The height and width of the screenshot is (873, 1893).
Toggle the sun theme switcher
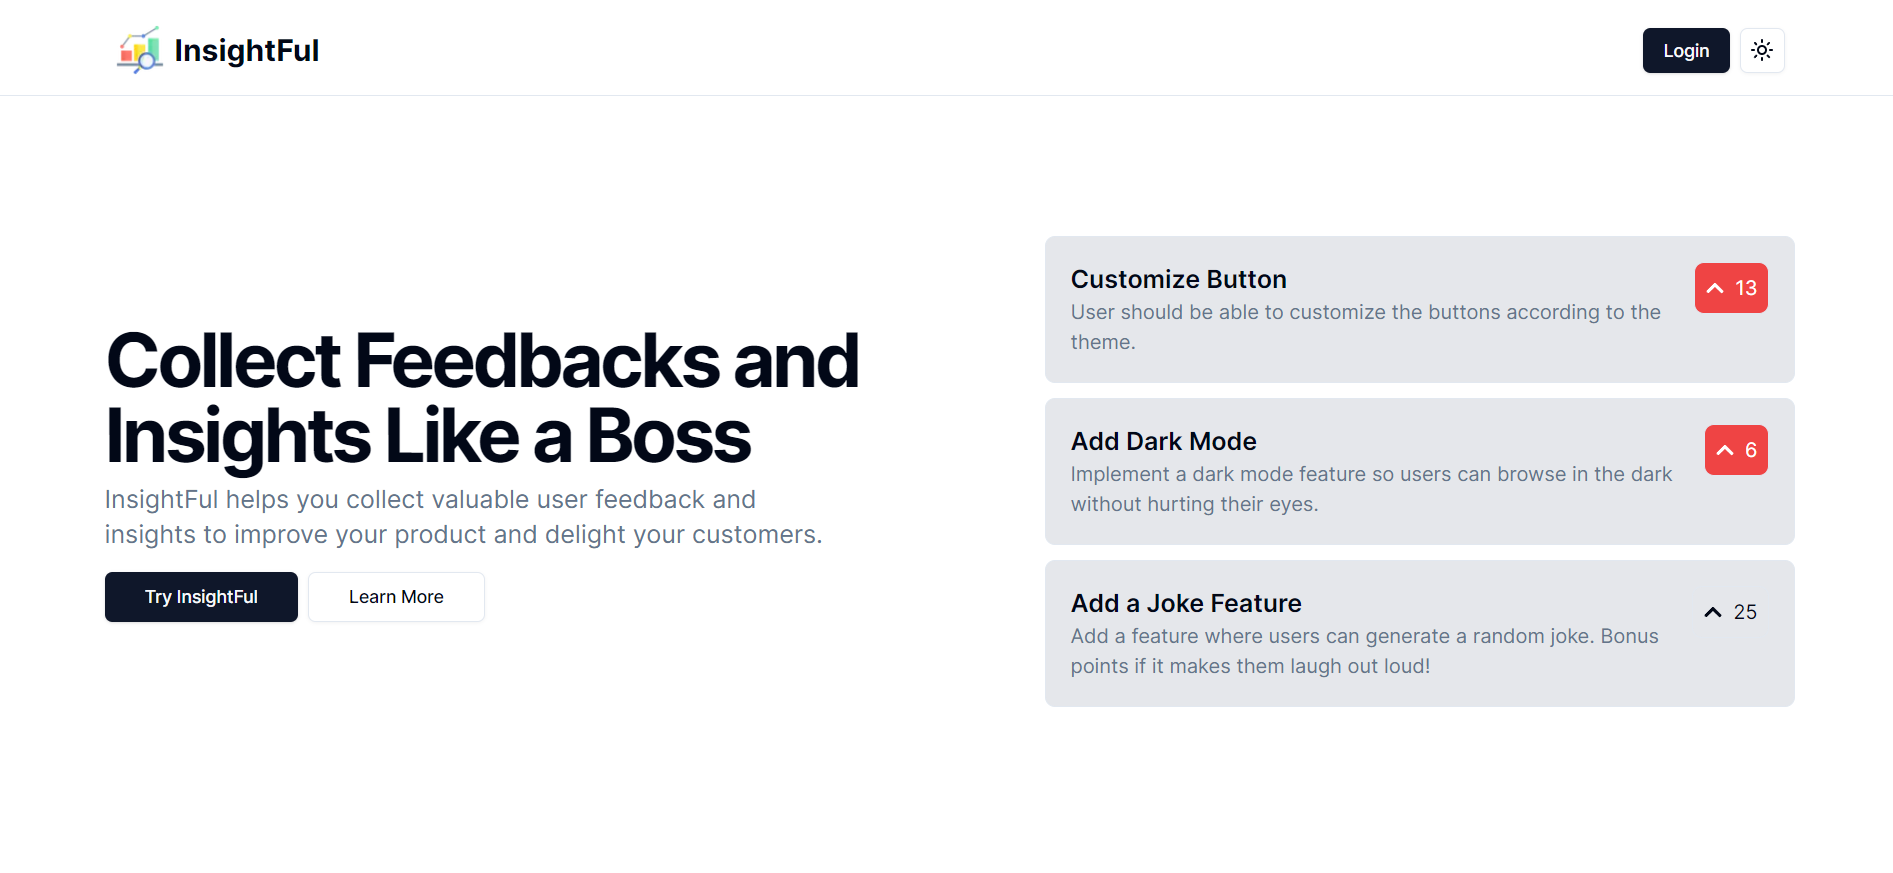click(x=1762, y=50)
